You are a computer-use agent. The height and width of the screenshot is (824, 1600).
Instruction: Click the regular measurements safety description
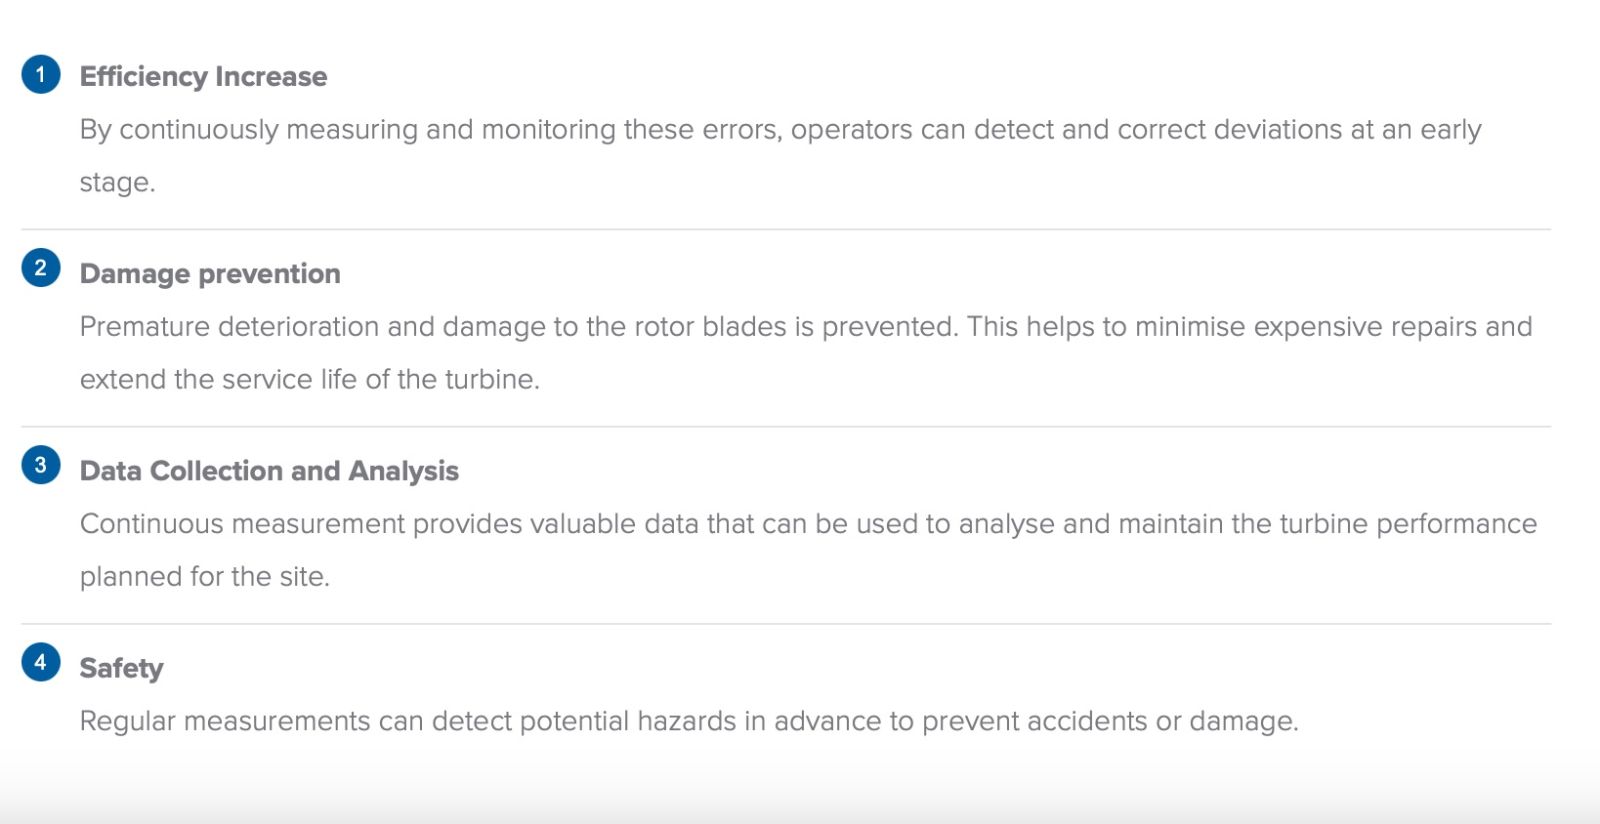(689, 721)
